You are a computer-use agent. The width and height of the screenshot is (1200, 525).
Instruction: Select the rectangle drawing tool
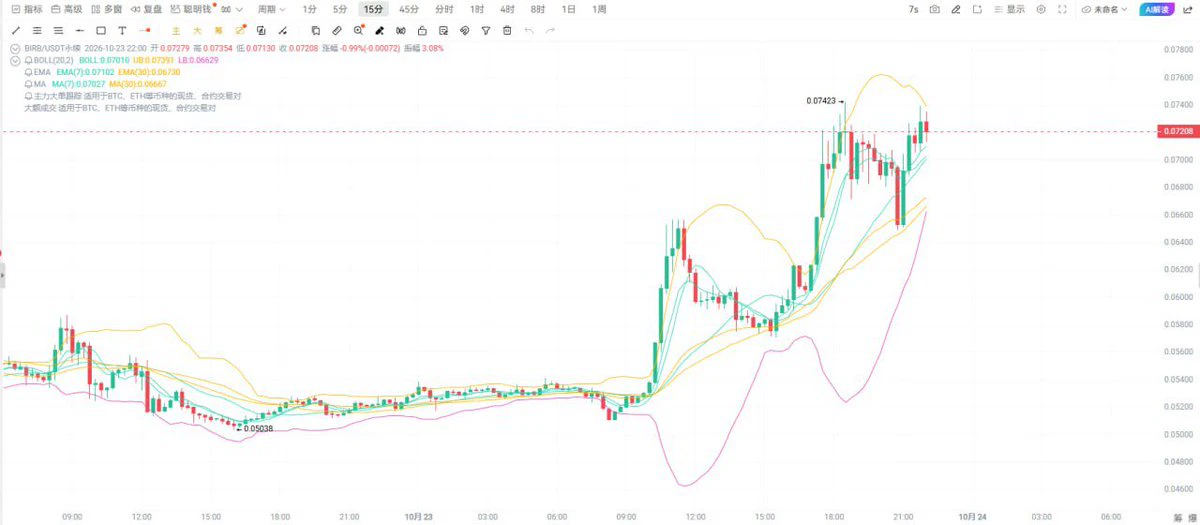(x=101, y=30)
